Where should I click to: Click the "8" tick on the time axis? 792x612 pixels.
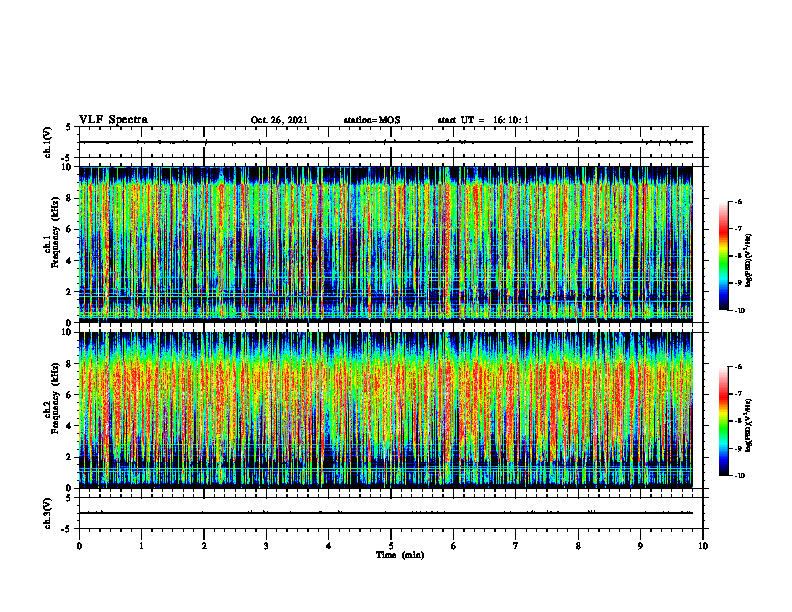point(578,546)
